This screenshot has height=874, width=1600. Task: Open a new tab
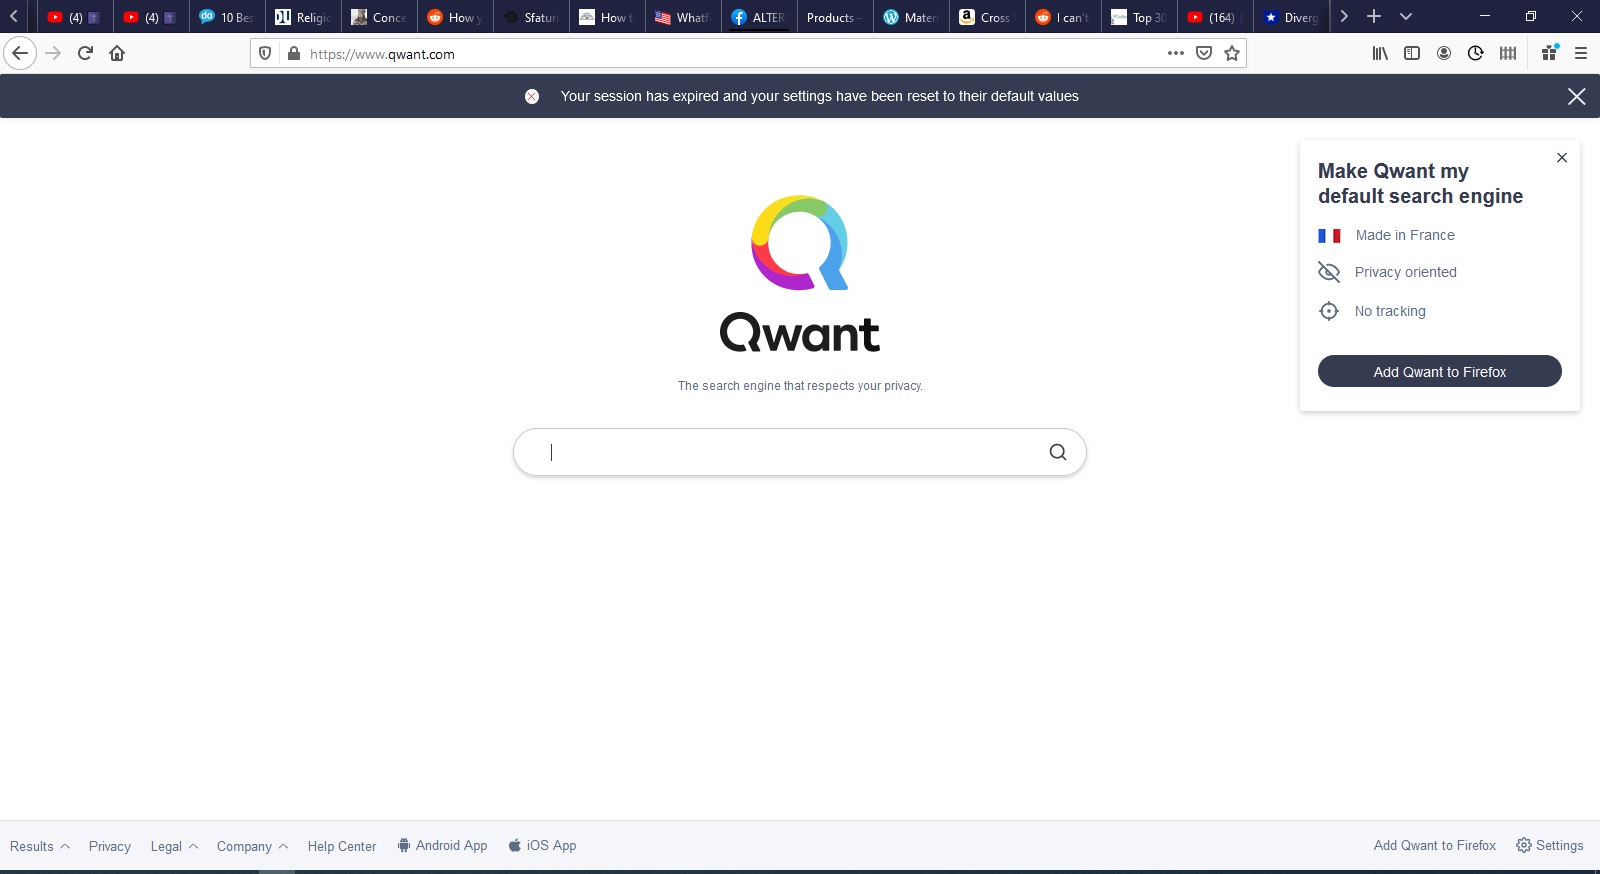1374,16
